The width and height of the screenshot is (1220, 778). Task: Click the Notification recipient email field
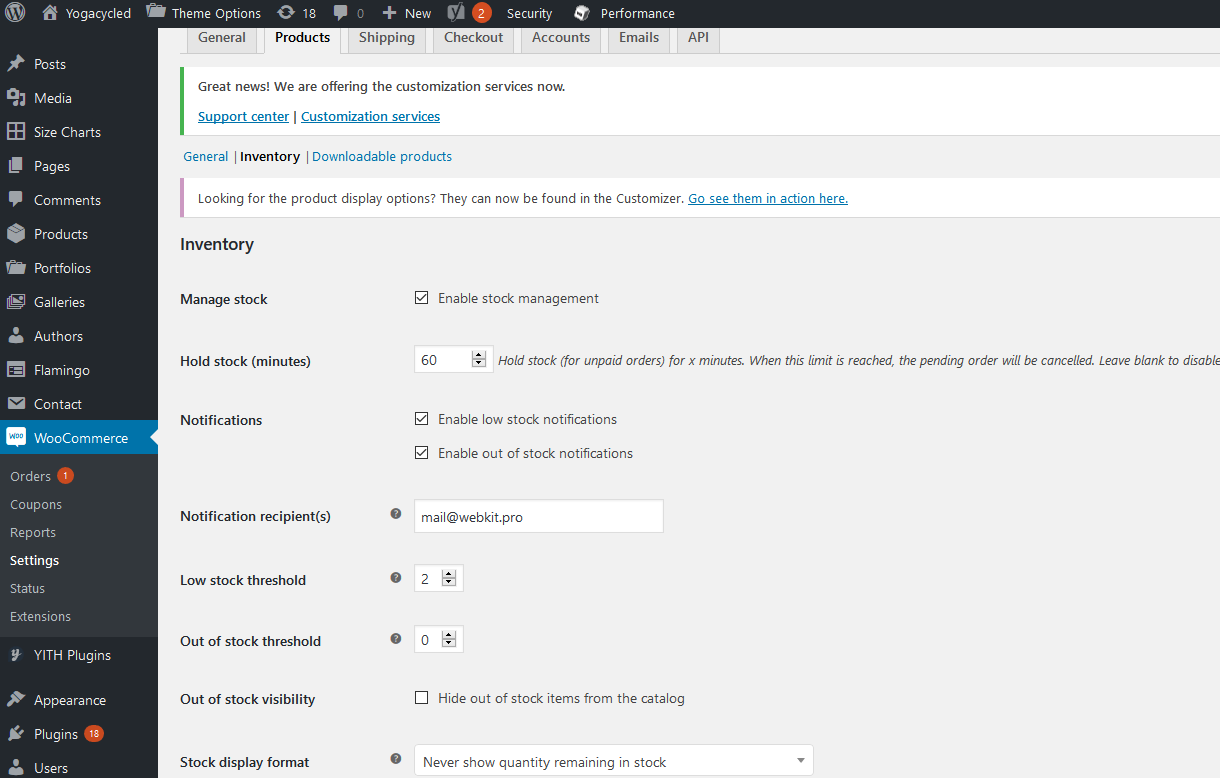[x=538, y=517]
